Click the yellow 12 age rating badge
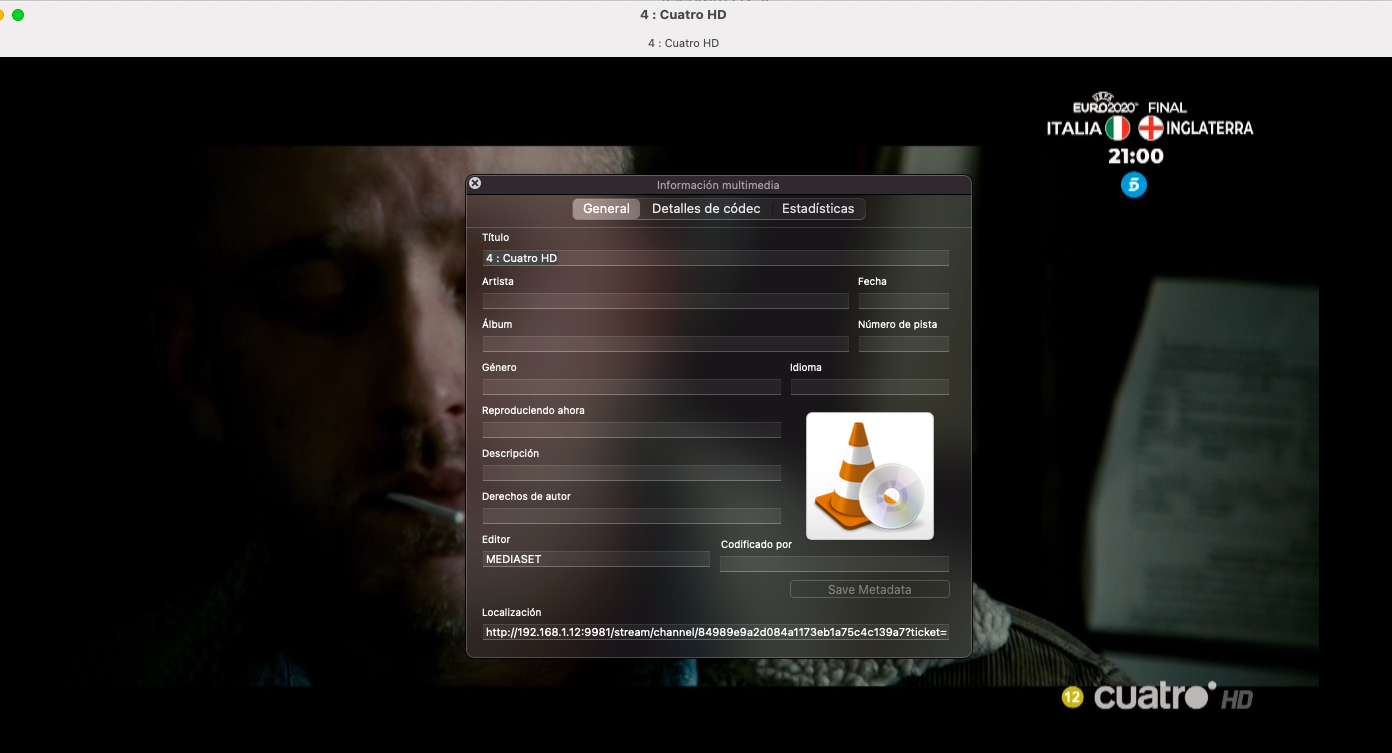Viewport: 1392px width, 753px height. click(1072, 697)
